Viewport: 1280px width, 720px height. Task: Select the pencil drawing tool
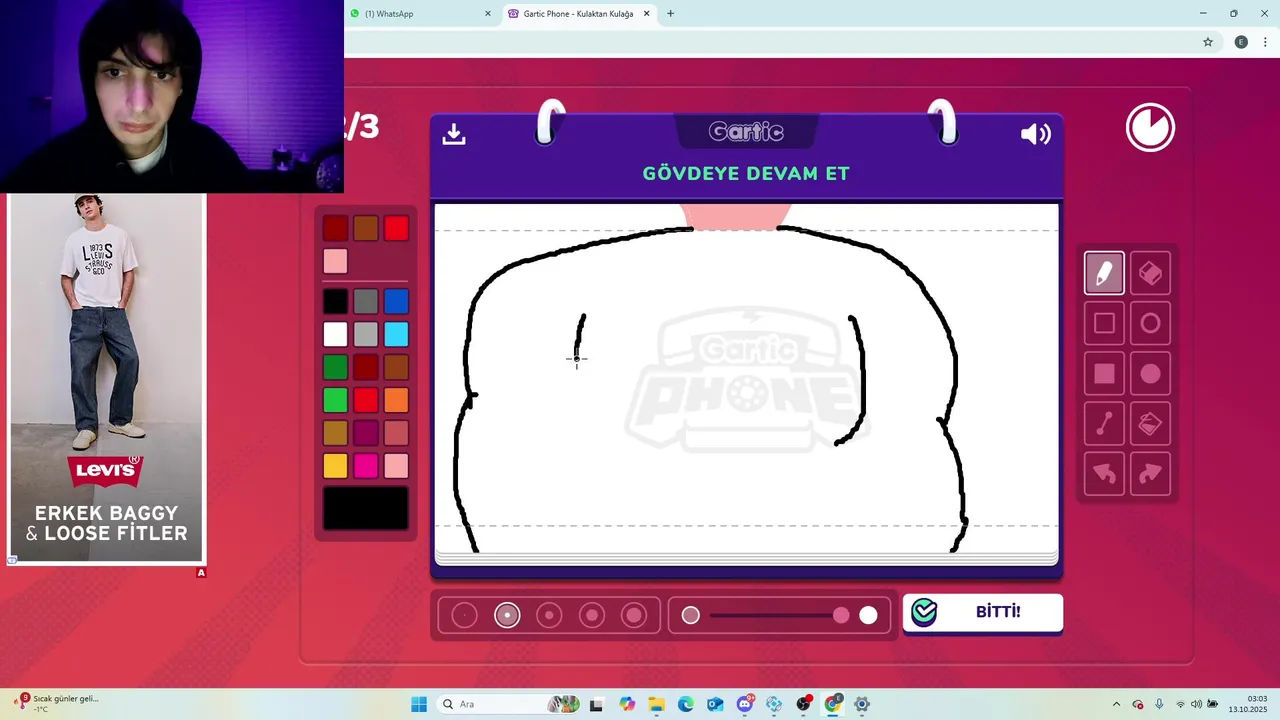coord(1104,273)
